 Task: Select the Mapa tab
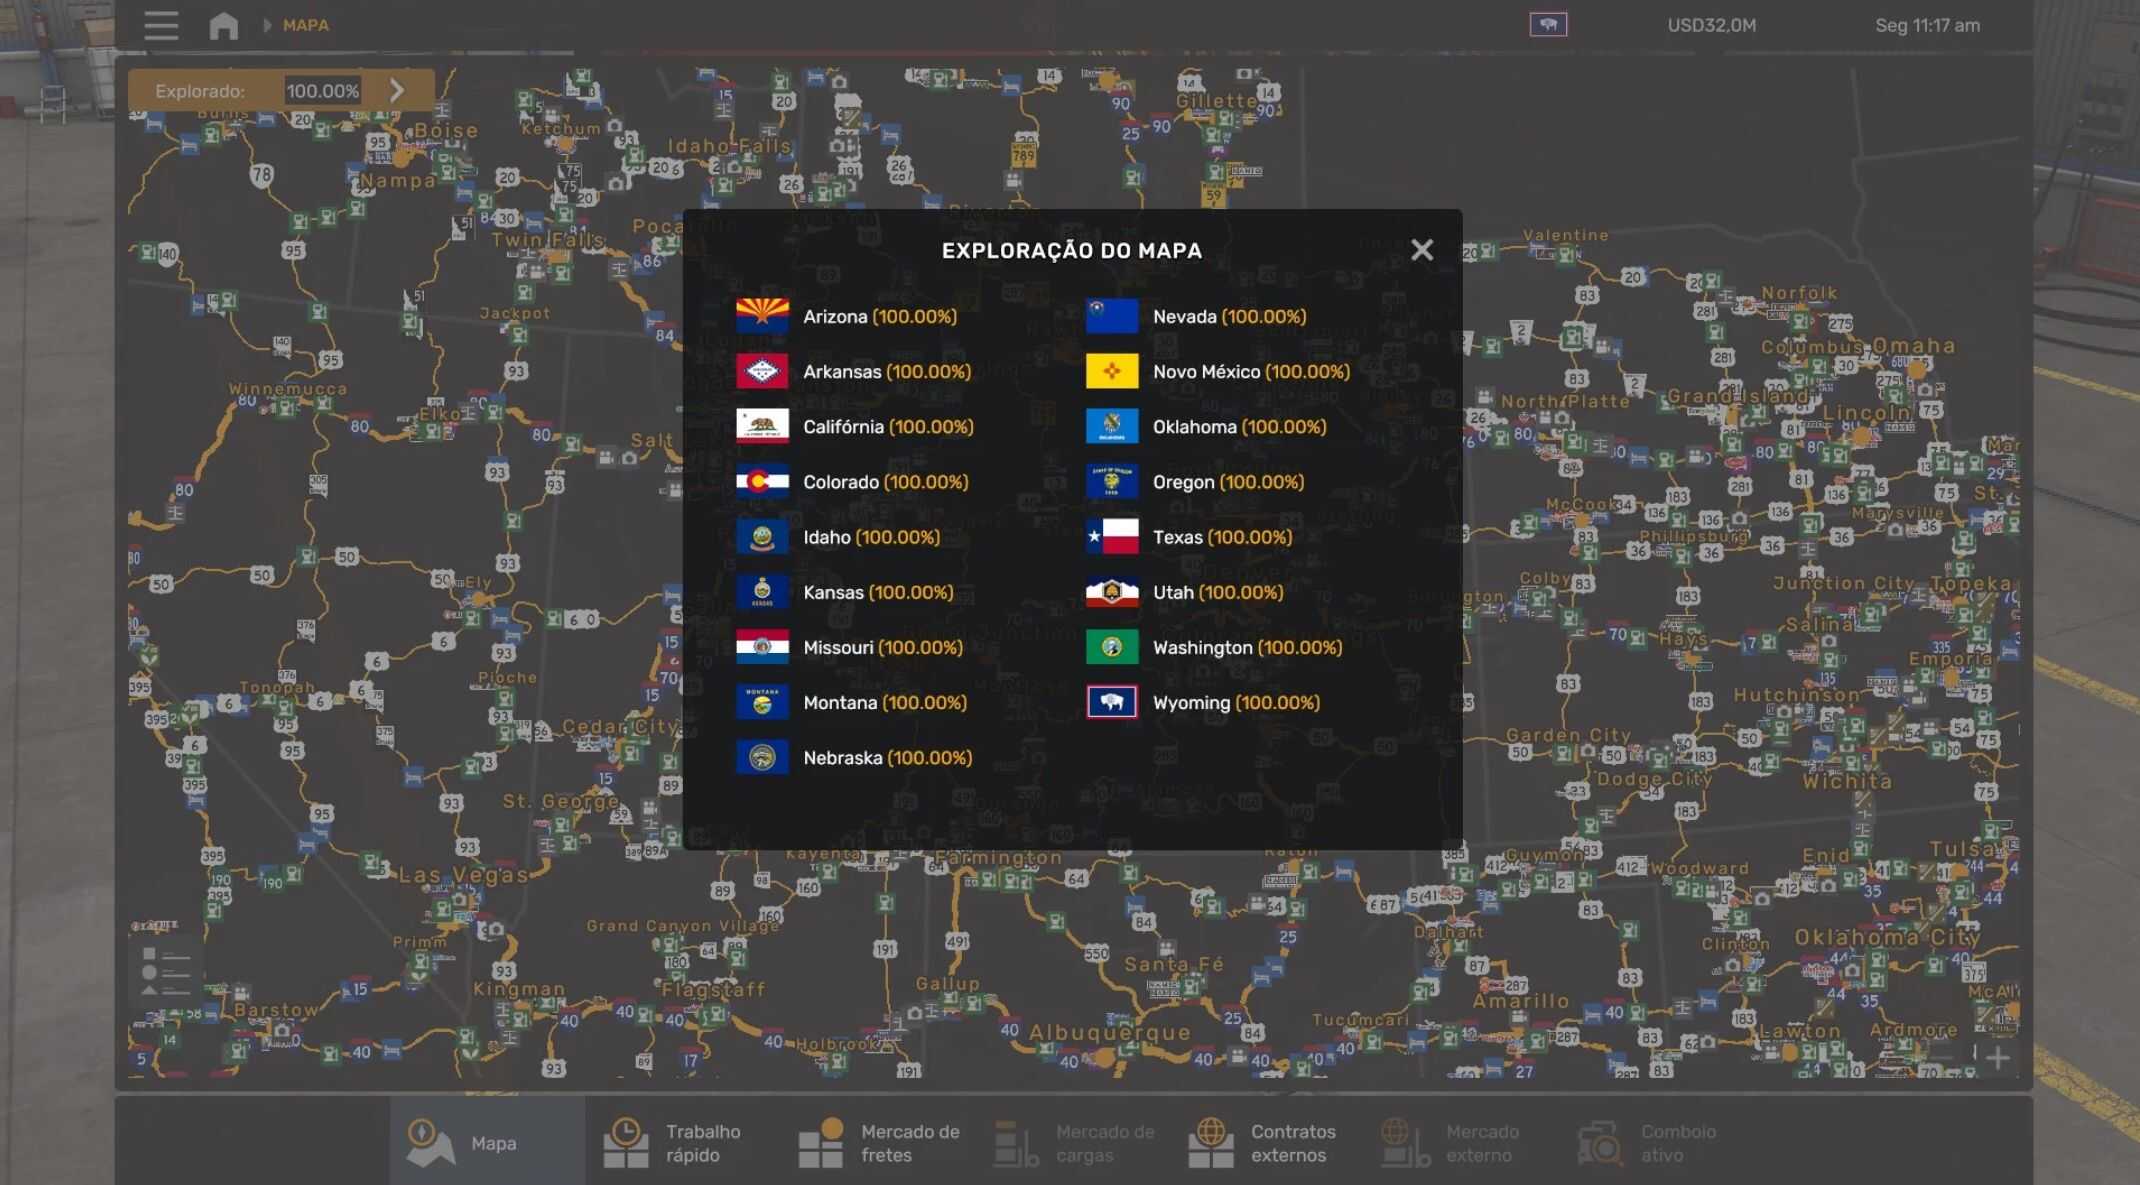(x=486, y=1143)
